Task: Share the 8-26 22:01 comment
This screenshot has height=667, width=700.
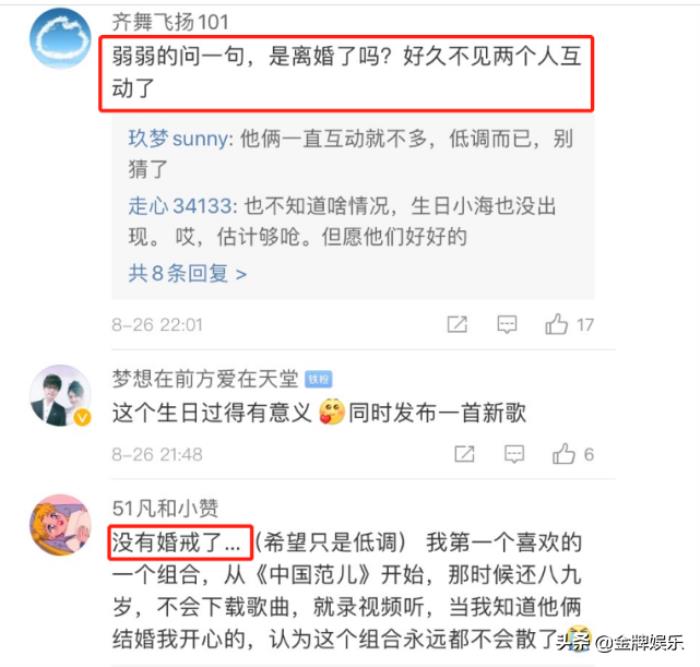Action: click(x=457, y=325)
